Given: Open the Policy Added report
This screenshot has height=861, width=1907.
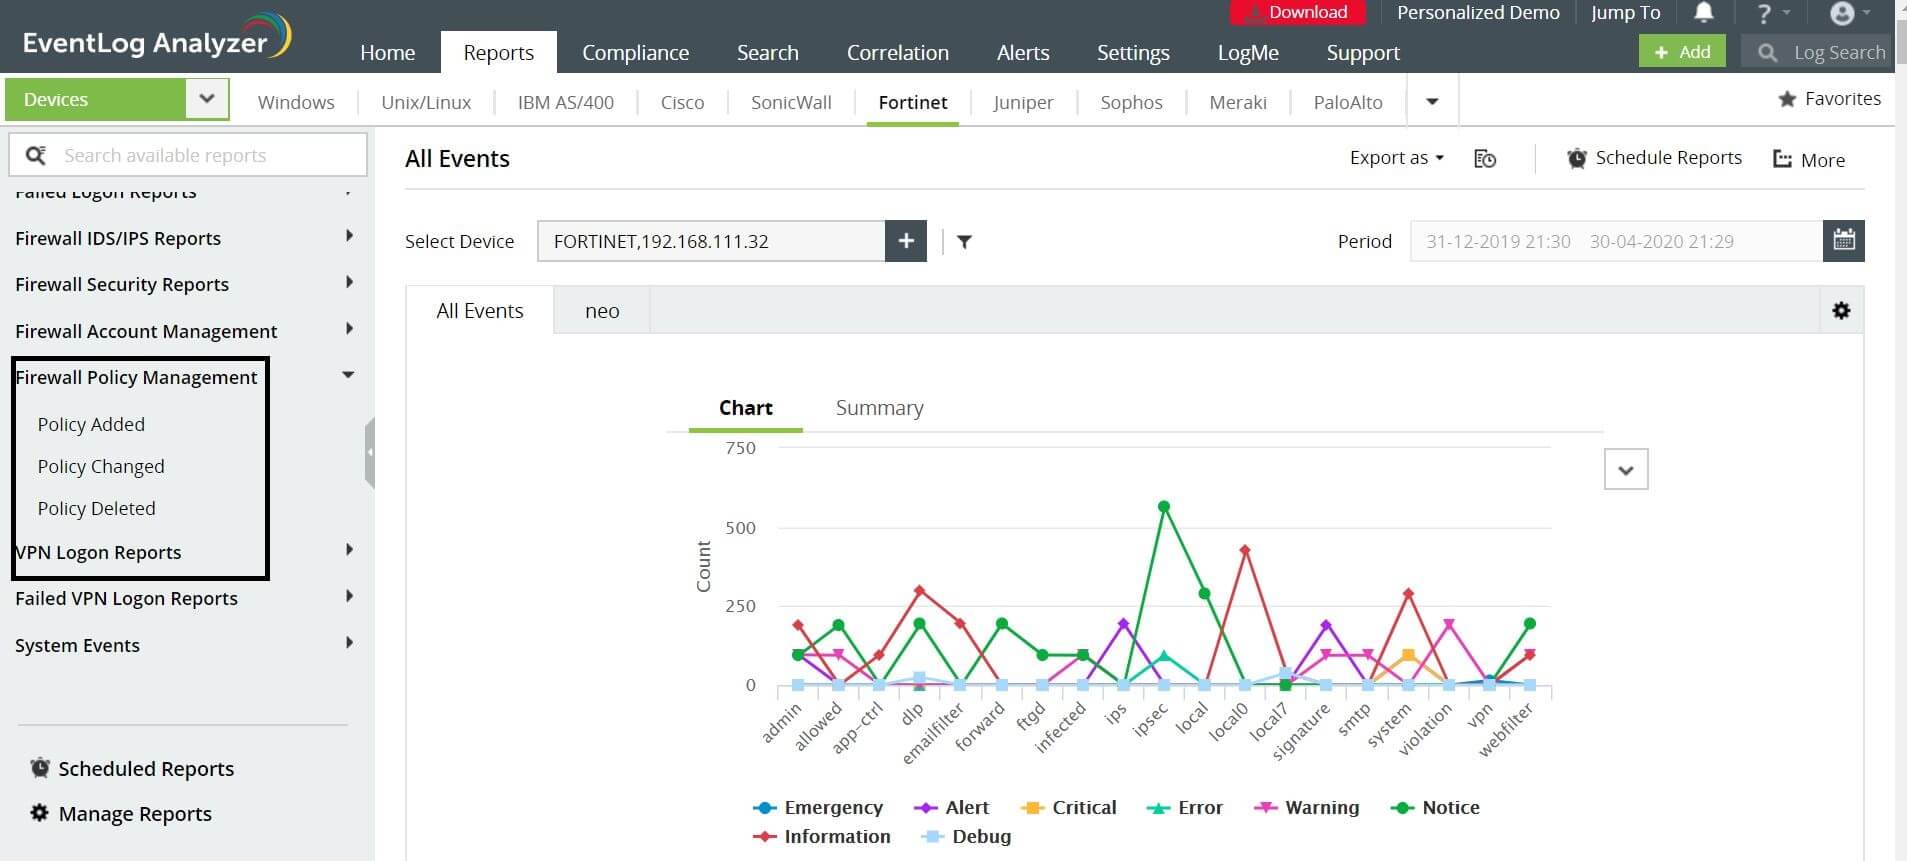Looking at the screenshot, I should [x=91, y=424].
